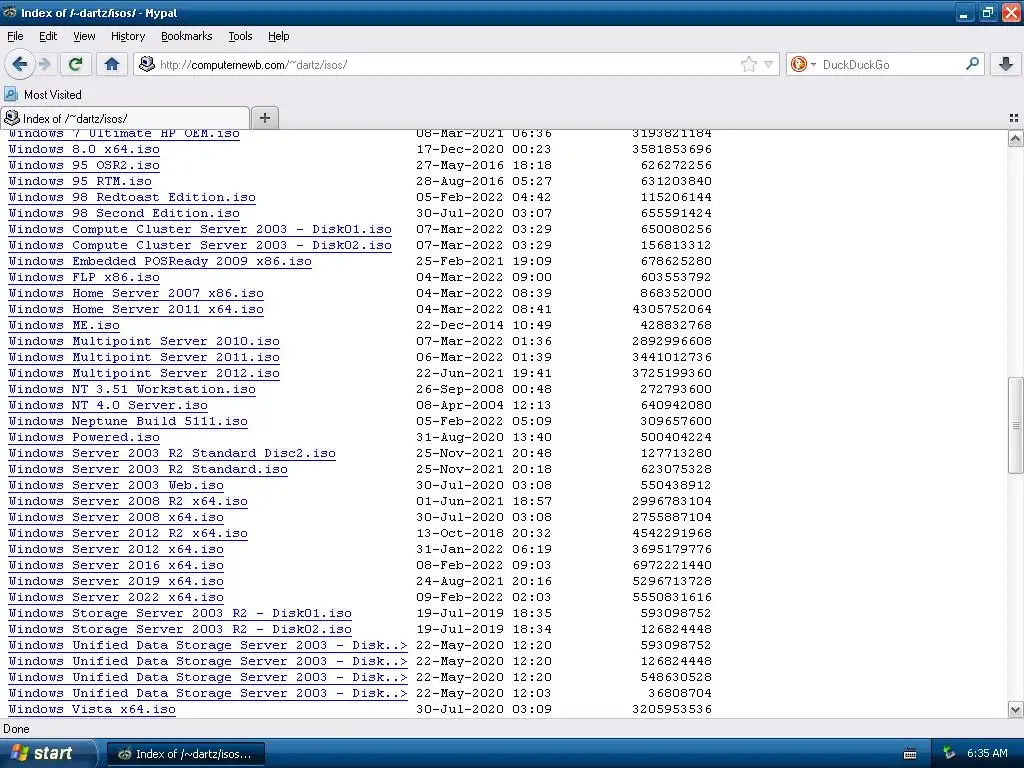The width and height of the screenshot is (1024, 768).
Task: Open the Windows 95 RTM.iso link
Action: click(80, 182)
